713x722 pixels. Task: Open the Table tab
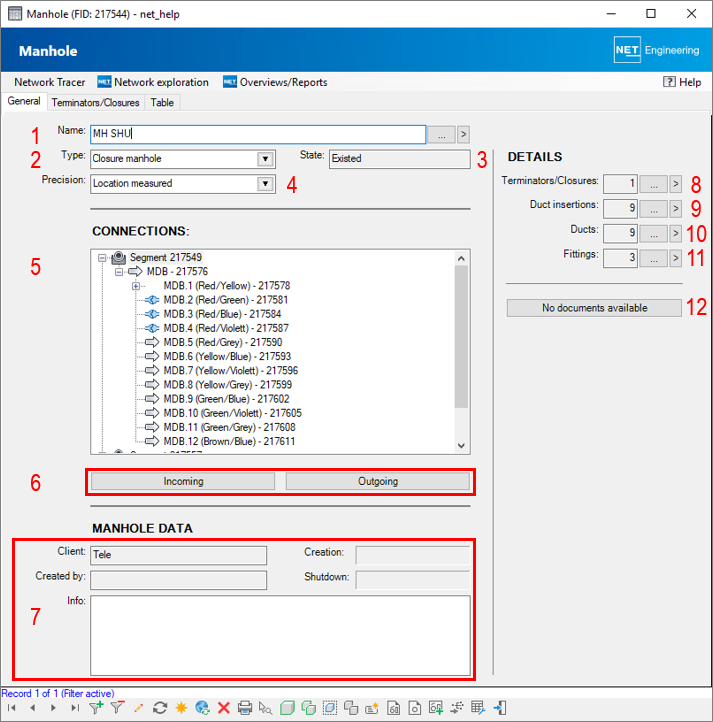tap(162, 102)
